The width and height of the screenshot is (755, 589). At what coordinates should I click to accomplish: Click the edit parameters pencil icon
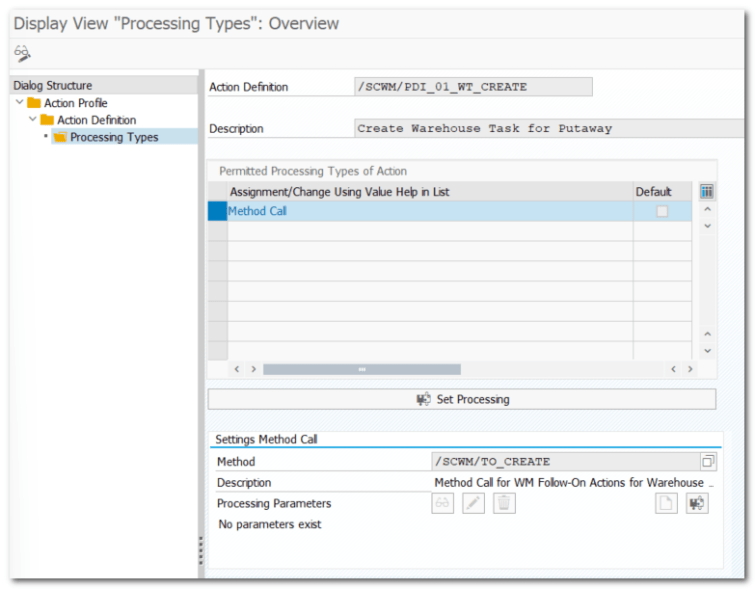pyautogui.click(x=473, y=503)
